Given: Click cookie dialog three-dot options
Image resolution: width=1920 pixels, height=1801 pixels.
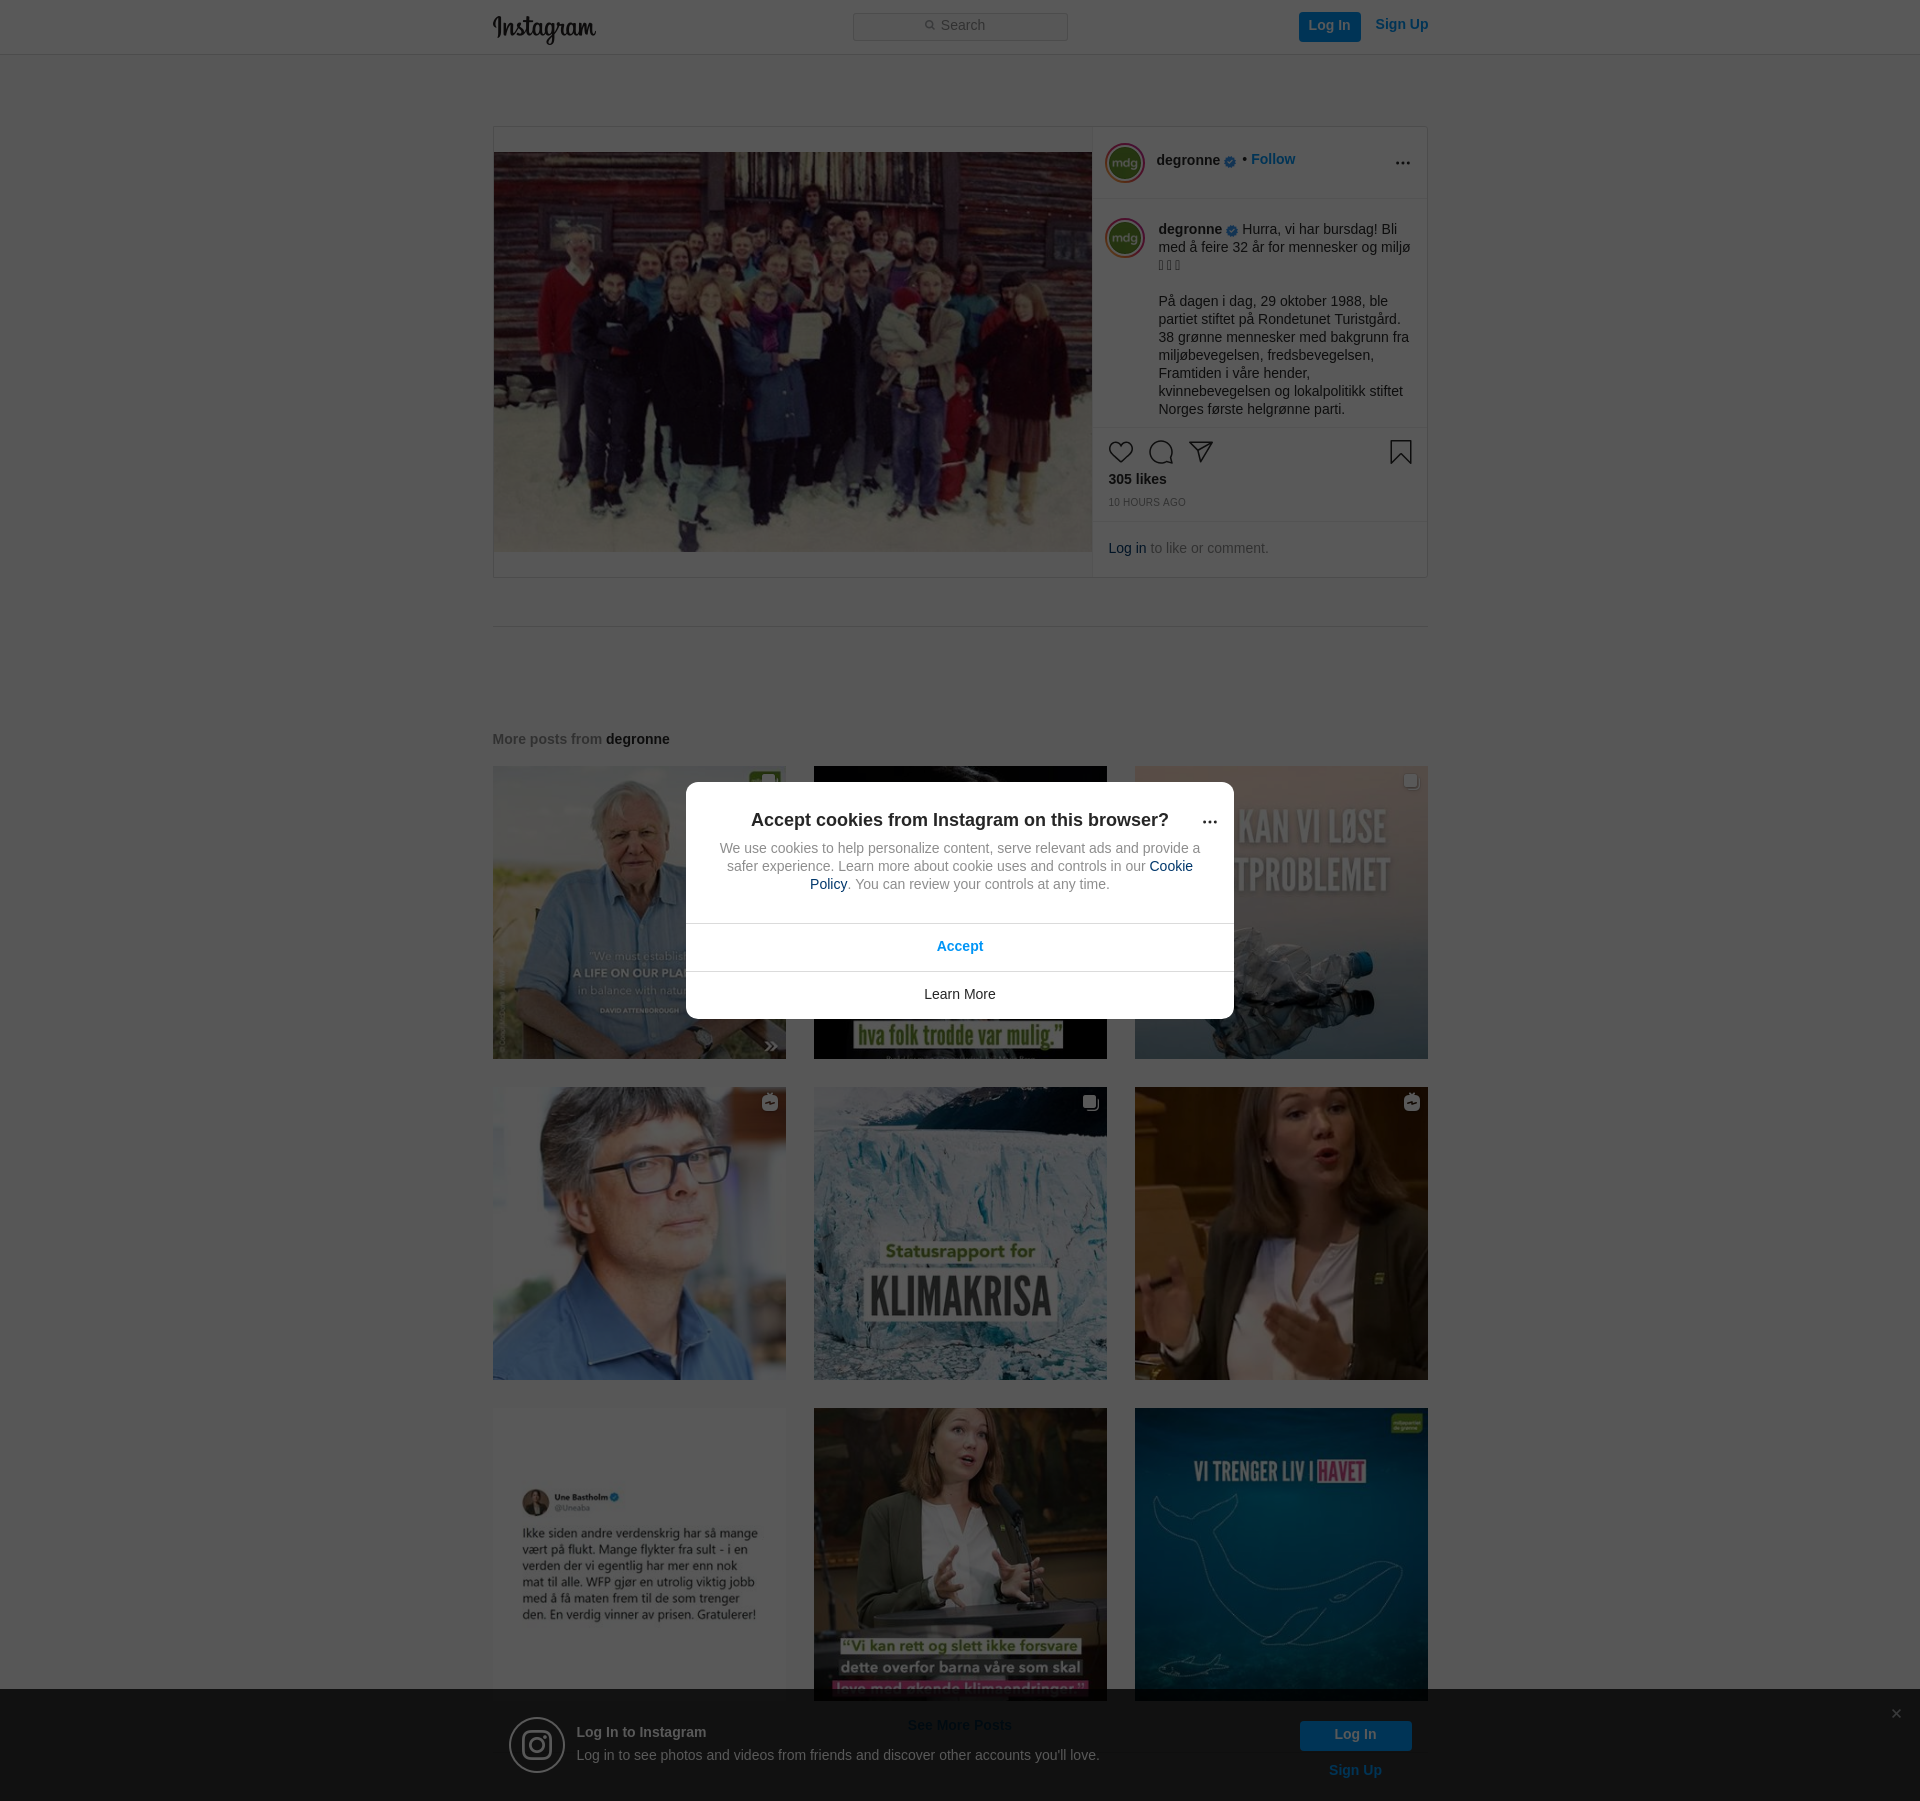Looking at the screenshot, I should tap(1210, 822).
